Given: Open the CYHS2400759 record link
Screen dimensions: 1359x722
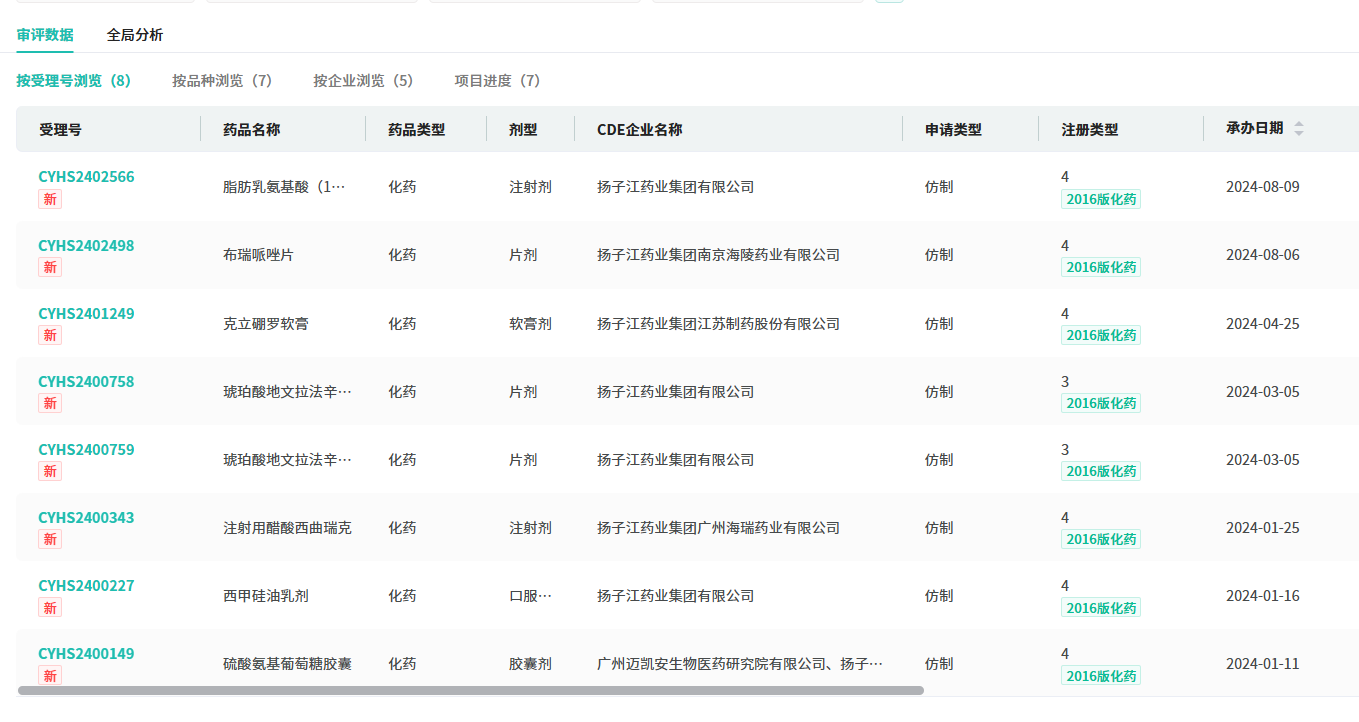Looking at the screenshot, I should pos(86,449).
